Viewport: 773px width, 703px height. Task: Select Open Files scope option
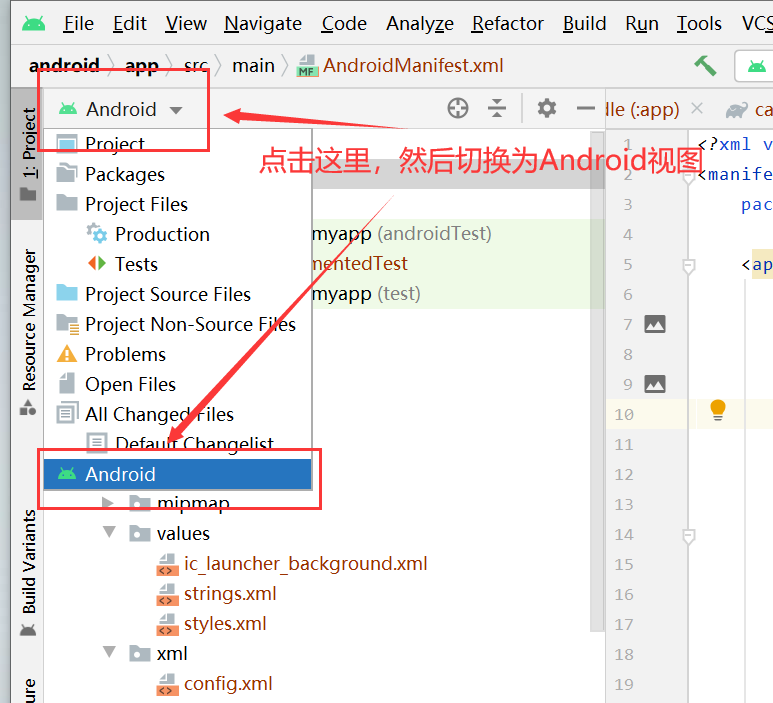pos(177,385)
